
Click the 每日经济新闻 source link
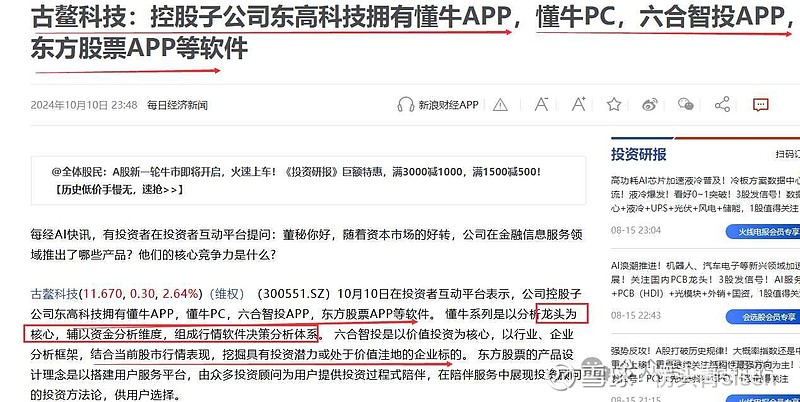pyautogui.click(x=177, y=106)
